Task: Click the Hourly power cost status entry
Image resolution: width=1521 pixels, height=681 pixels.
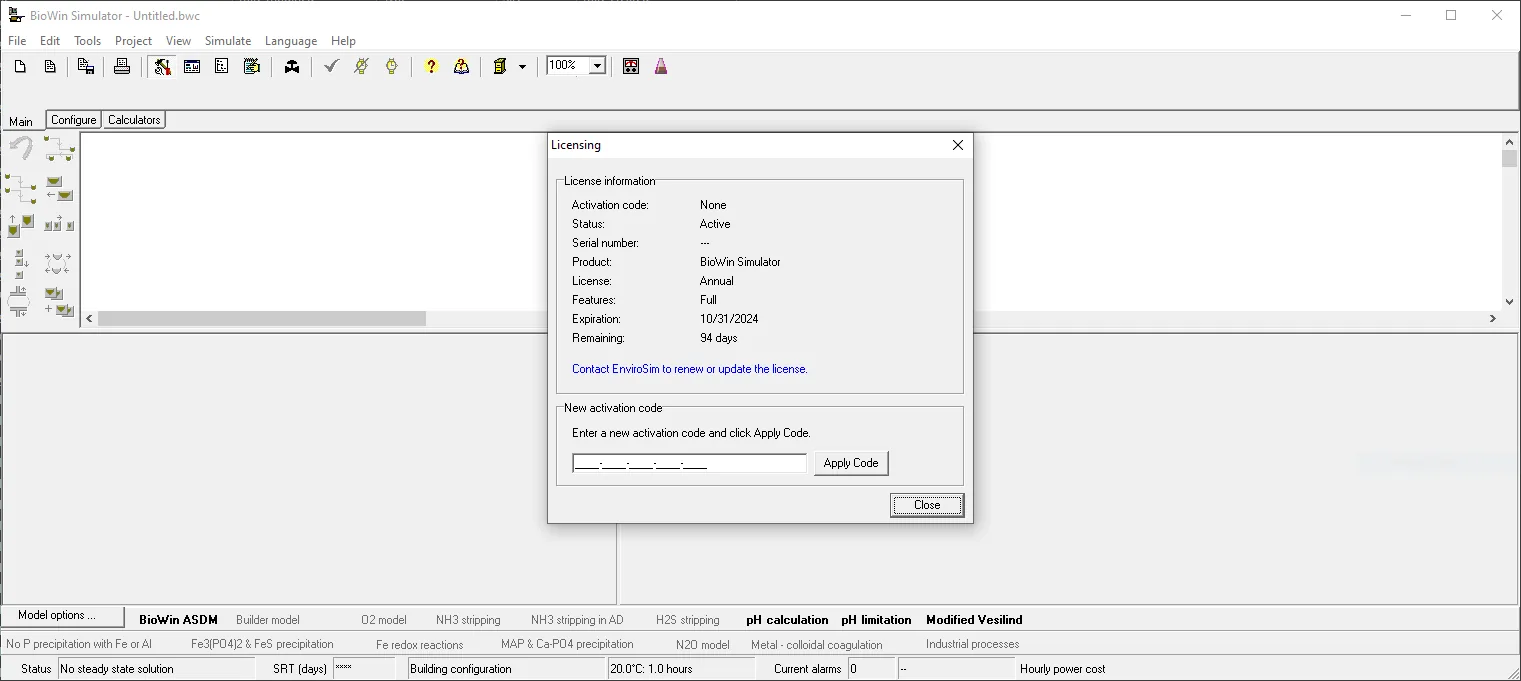Action: (x=1063, y=669)
